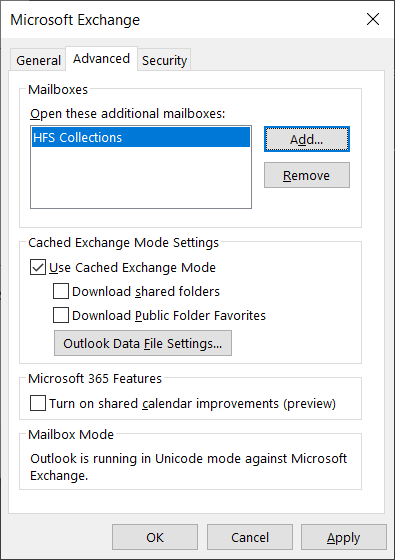The width and height of the screenshot is (395, 560).
Task: Click the Add... mailbox button
Action: click(x=307, y=139)
